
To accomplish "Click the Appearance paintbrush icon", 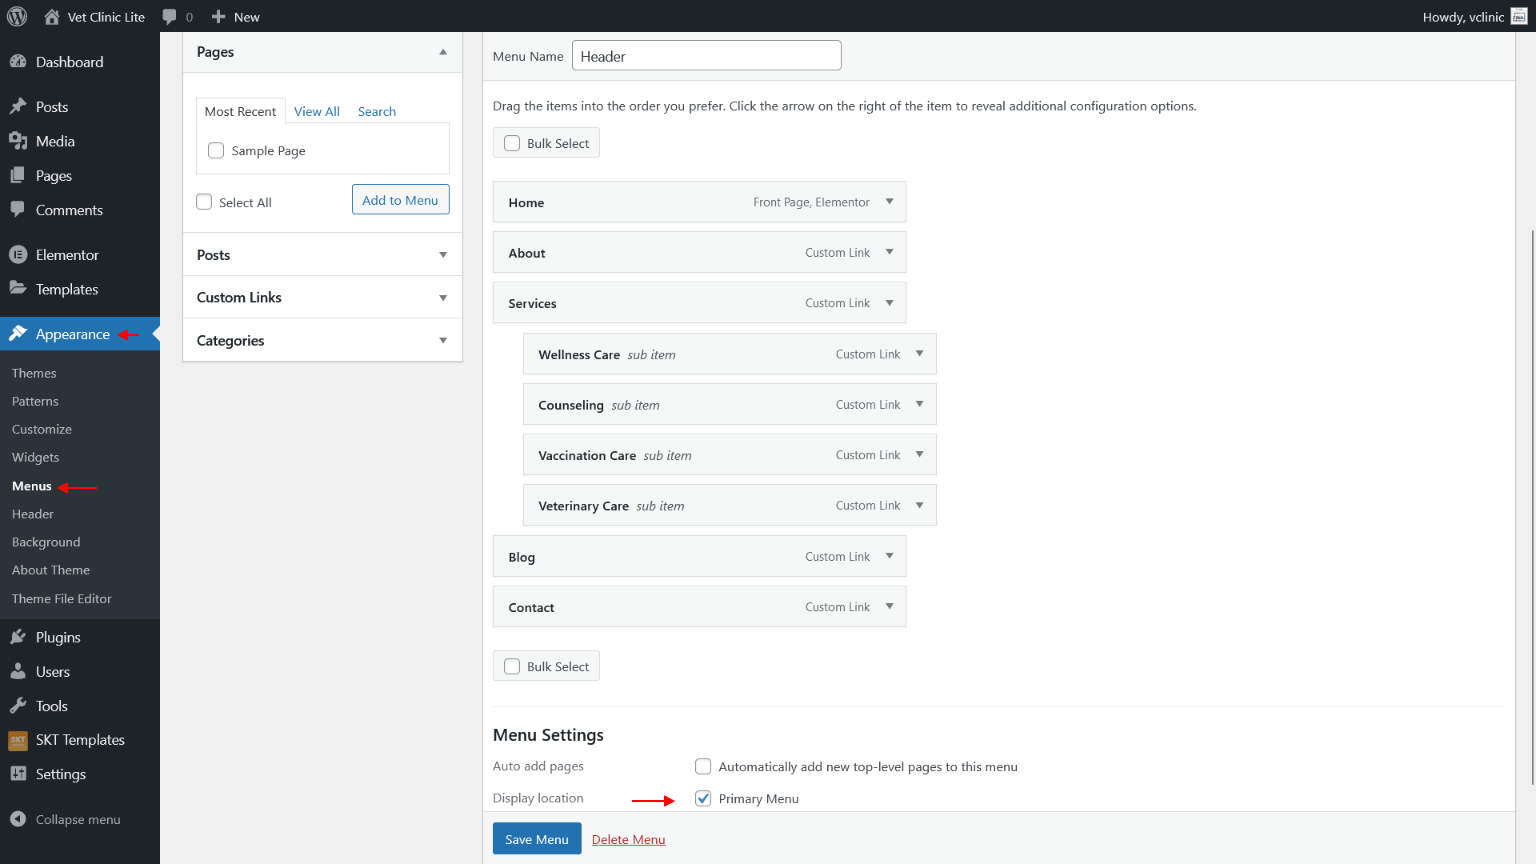I will (18, 334).
